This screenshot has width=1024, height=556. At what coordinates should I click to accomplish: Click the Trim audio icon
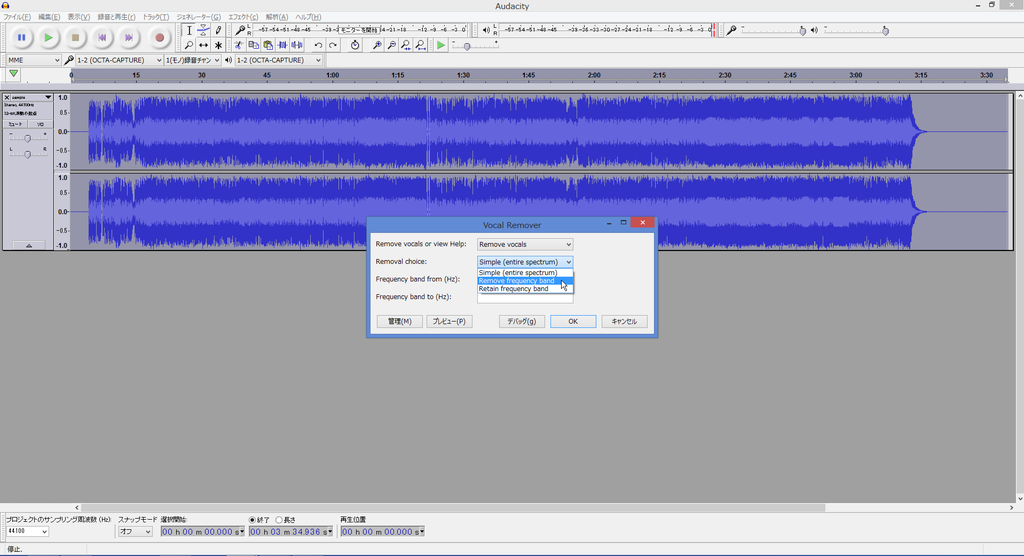[282, 45]
